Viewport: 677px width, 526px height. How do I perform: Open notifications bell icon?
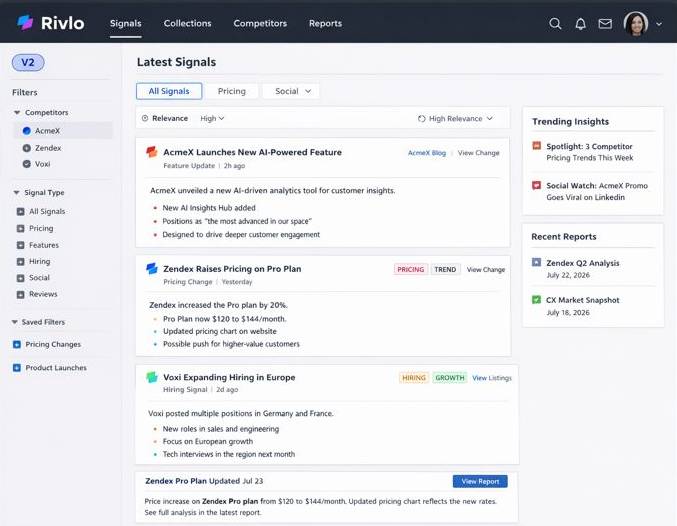tap(580, 24)
